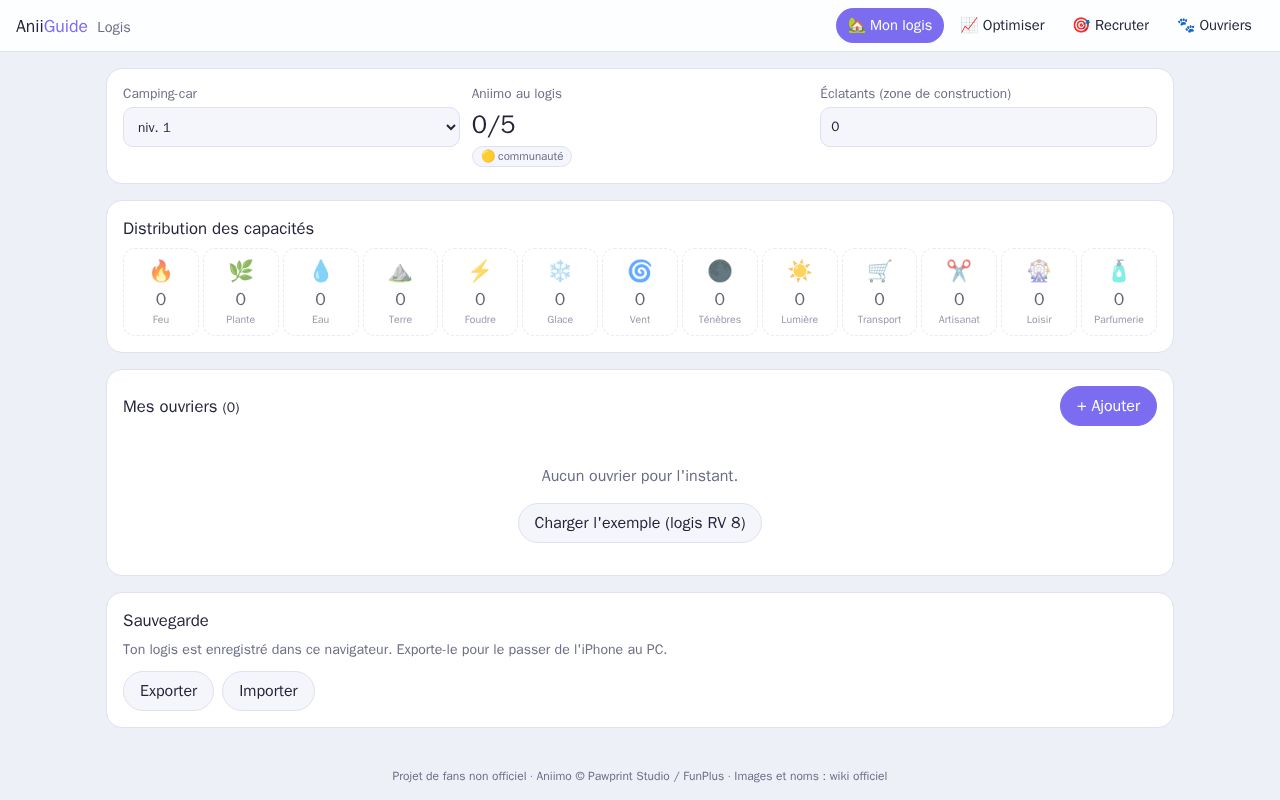Viewport: 1280px width, 800px height.
Task: Click the Feu fire ability icon
Action: [x=161, y=271]
